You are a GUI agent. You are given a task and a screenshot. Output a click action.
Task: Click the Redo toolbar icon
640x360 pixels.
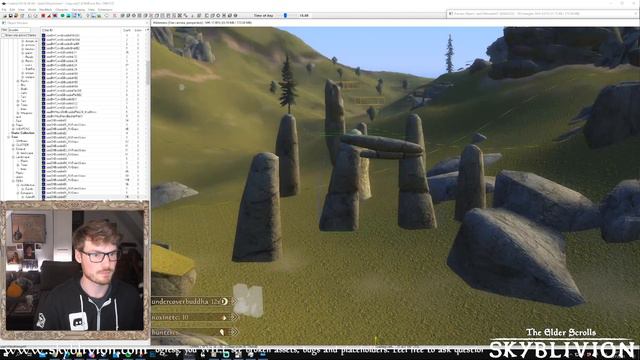(x=35, y=16)
